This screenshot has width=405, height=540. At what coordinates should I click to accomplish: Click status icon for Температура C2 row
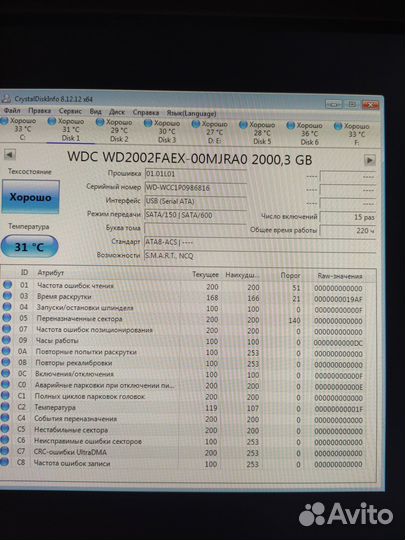pos(5,406)
